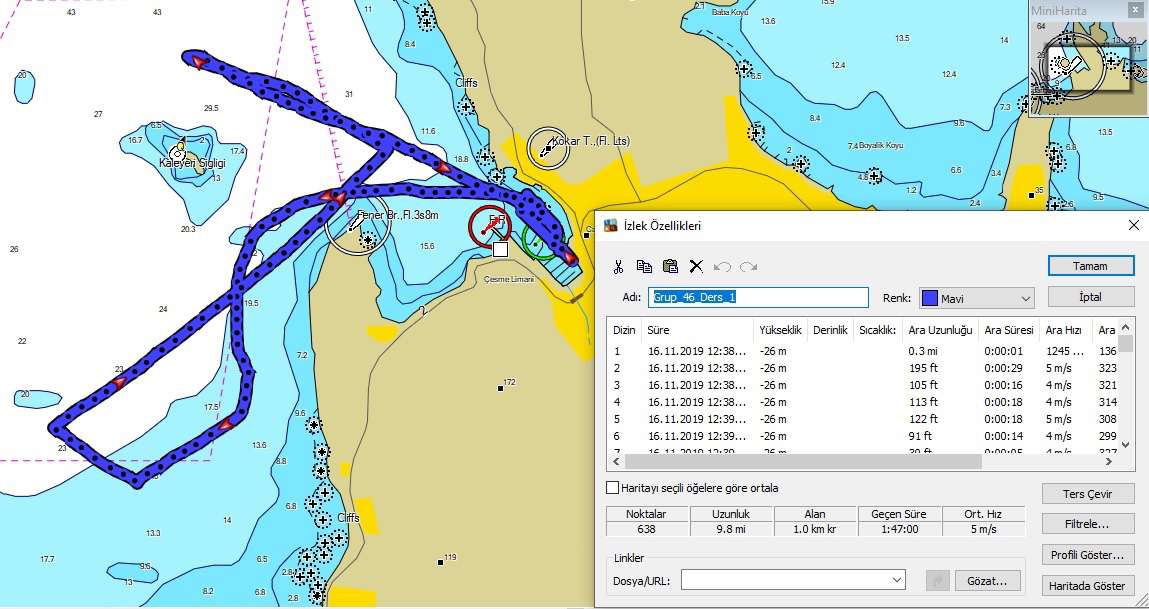Open the Filtrele... dialog

point(1088,524)
